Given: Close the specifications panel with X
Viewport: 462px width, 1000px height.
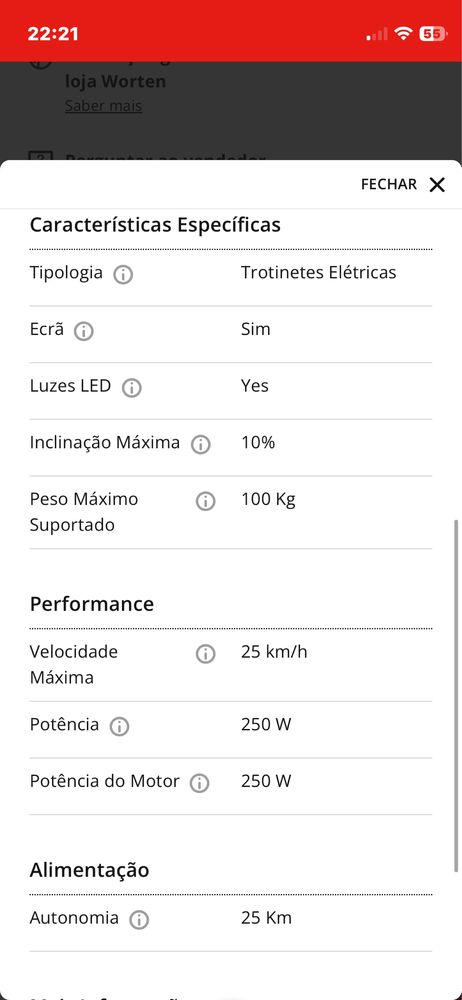Looking at the screenshot, I should 437,185.
